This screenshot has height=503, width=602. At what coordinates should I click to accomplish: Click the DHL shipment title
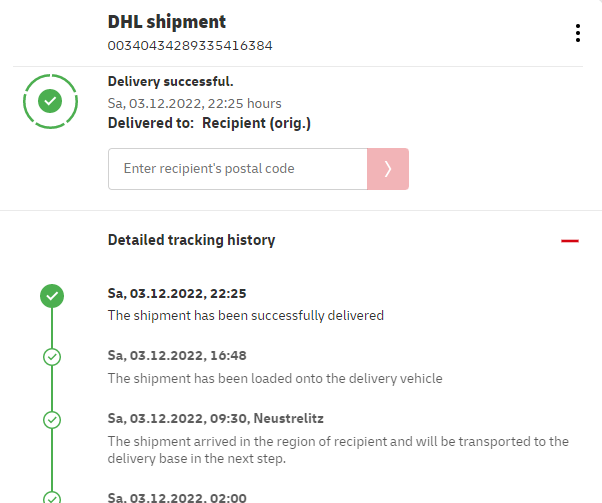(x=167, y=22)
